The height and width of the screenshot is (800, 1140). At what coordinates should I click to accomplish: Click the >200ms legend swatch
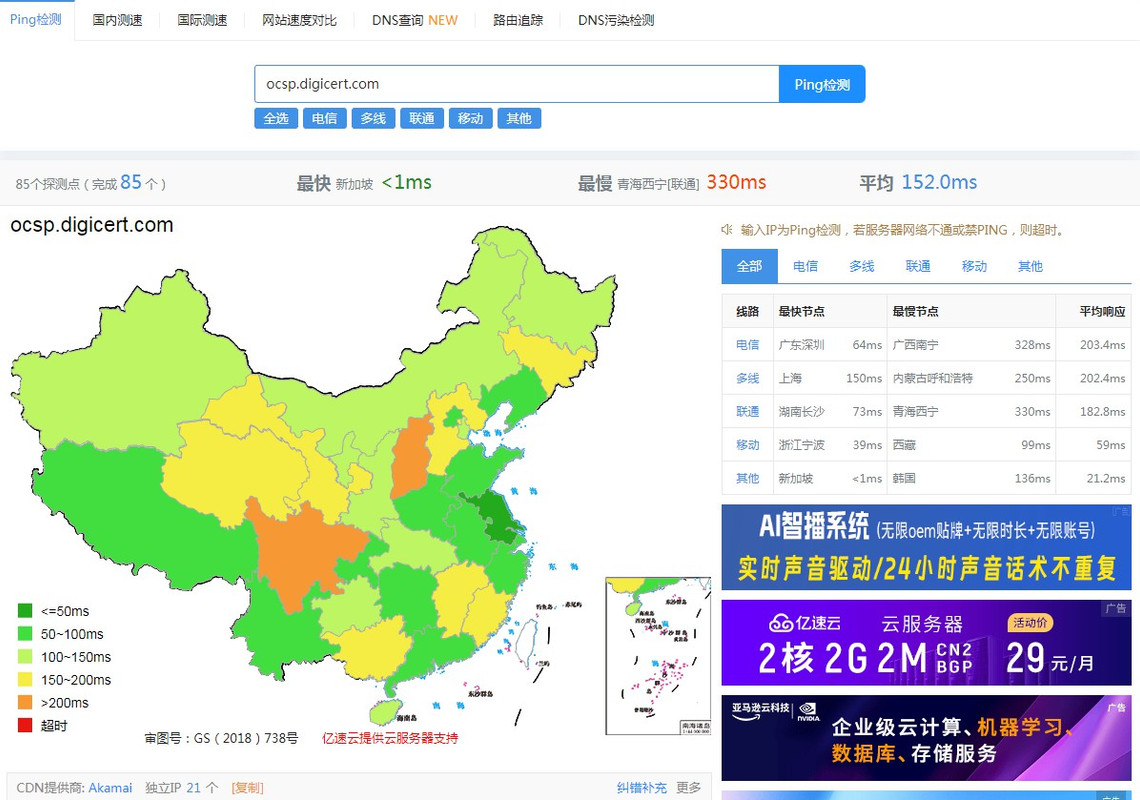pyautogui.click(x=25, y=703)
